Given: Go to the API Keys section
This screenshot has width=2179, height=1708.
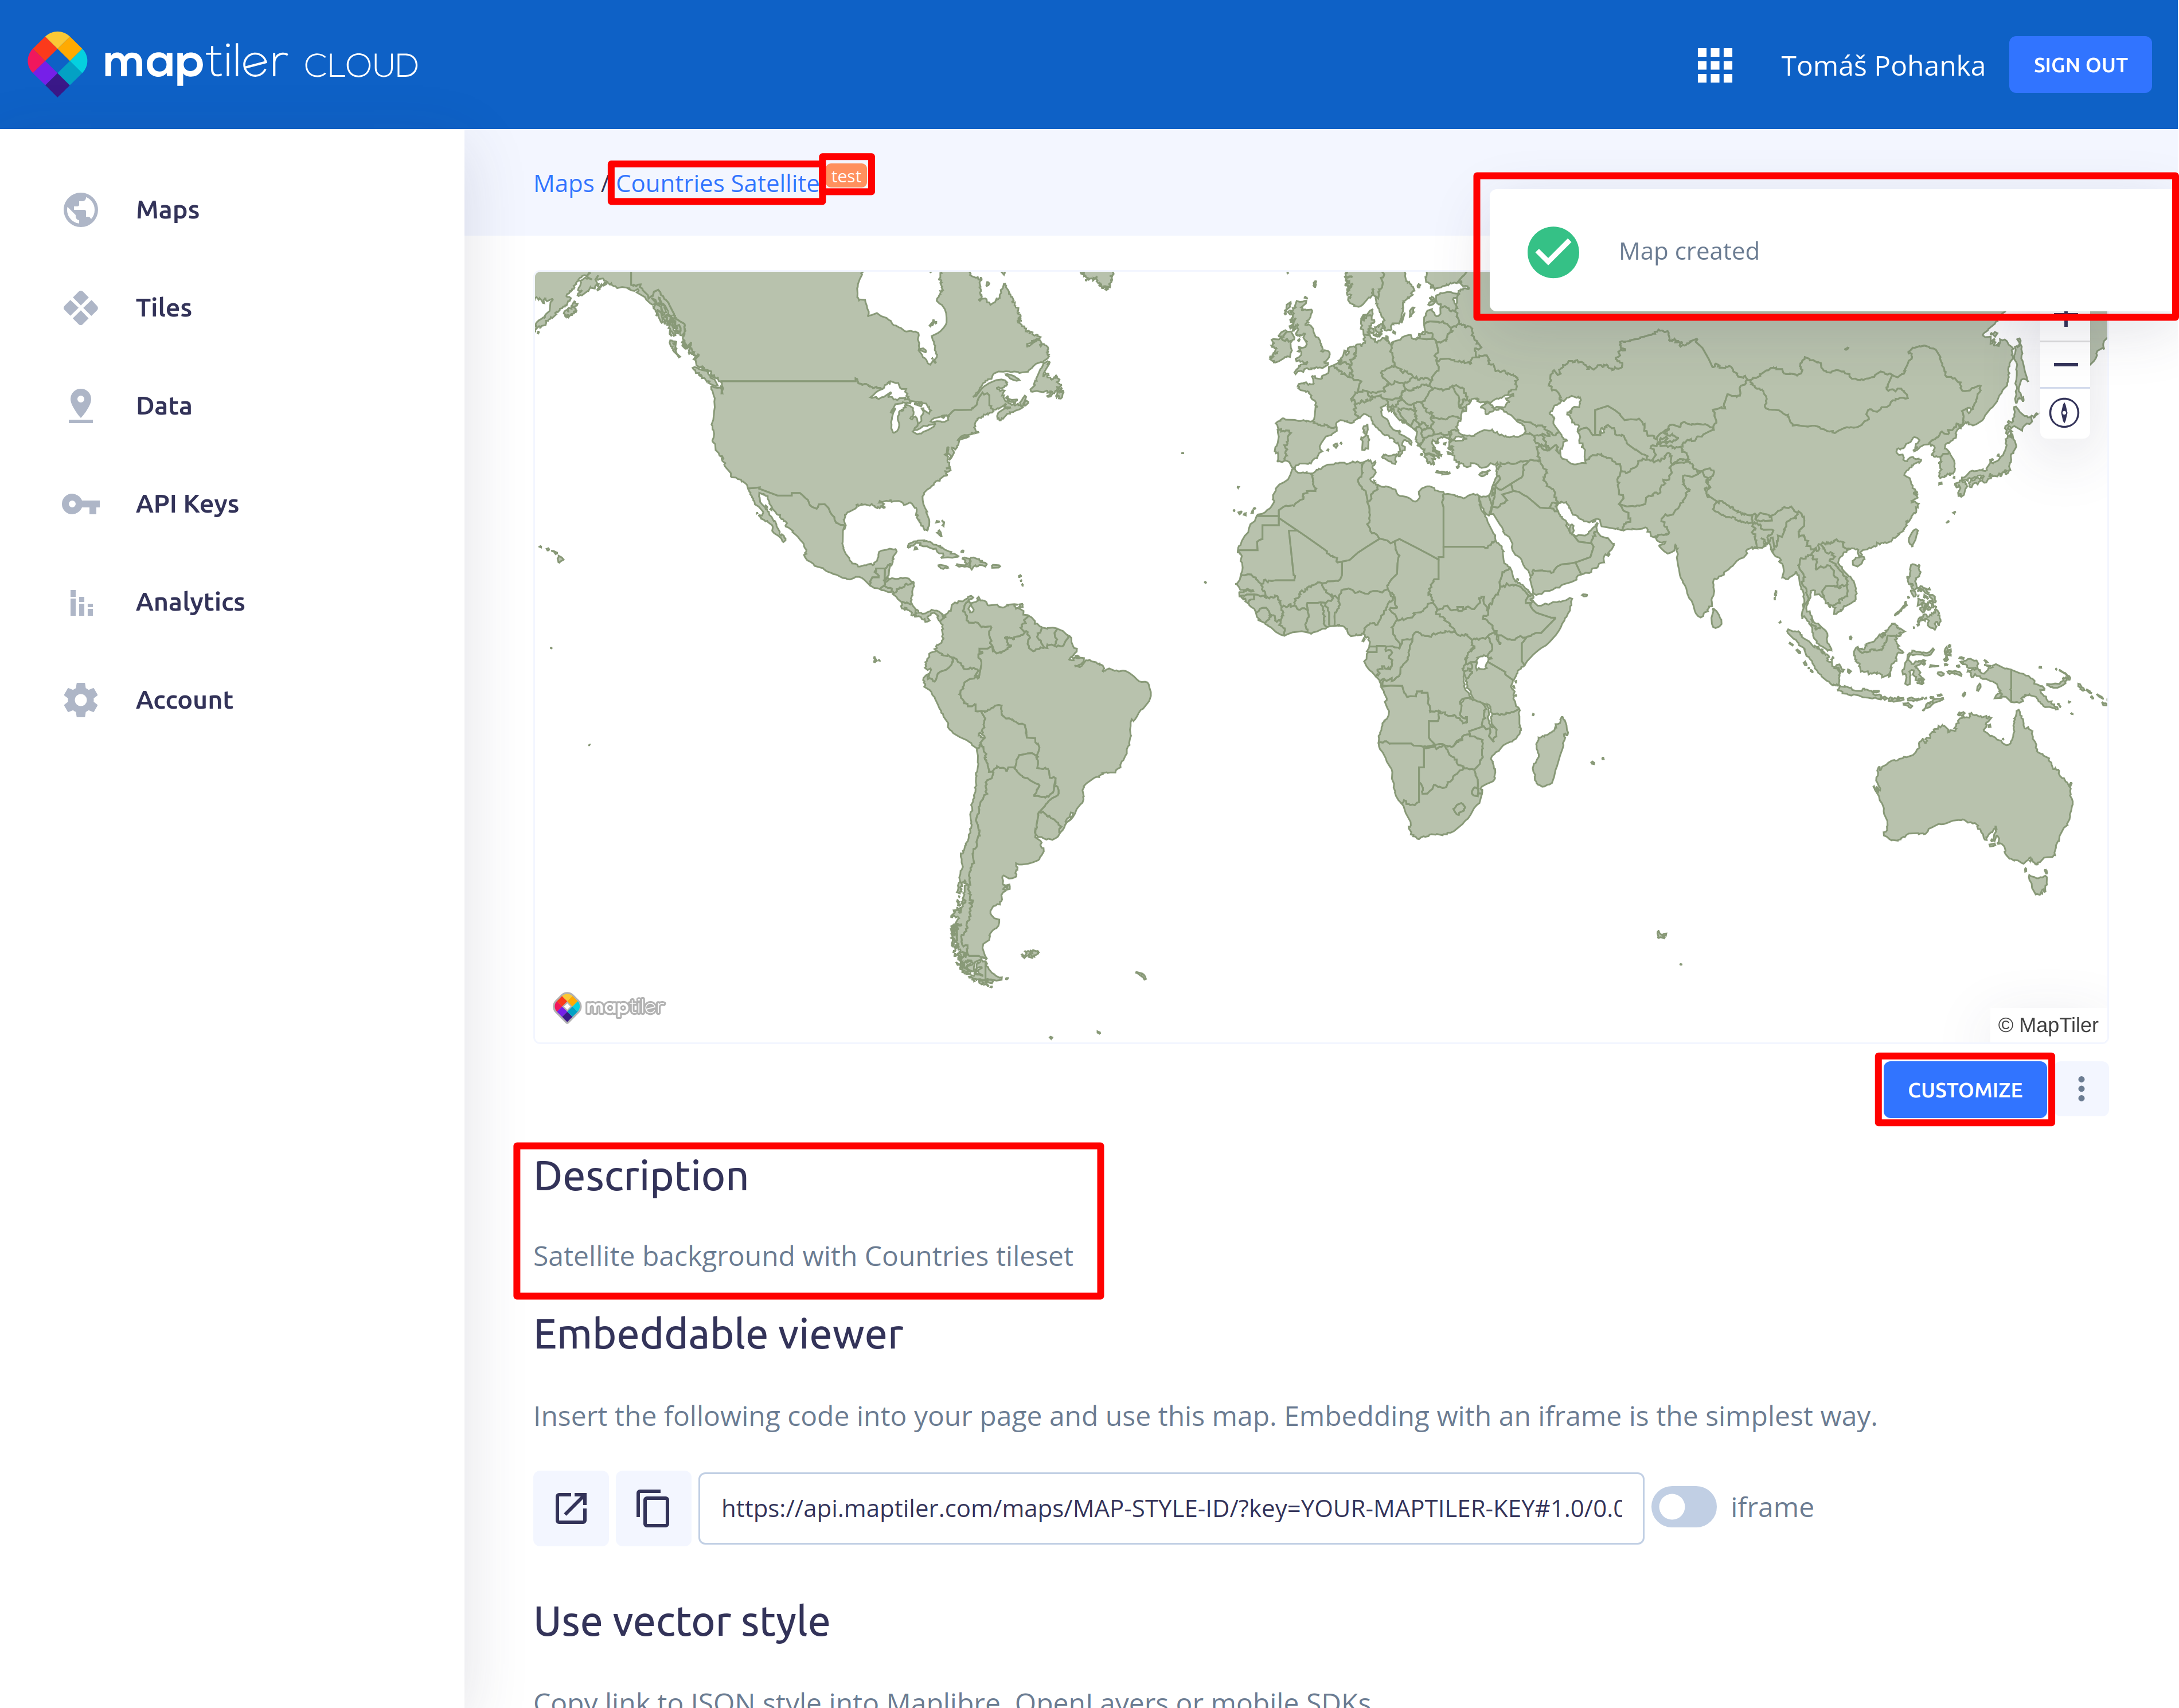Looking at the screenshot, I should 187,504.
